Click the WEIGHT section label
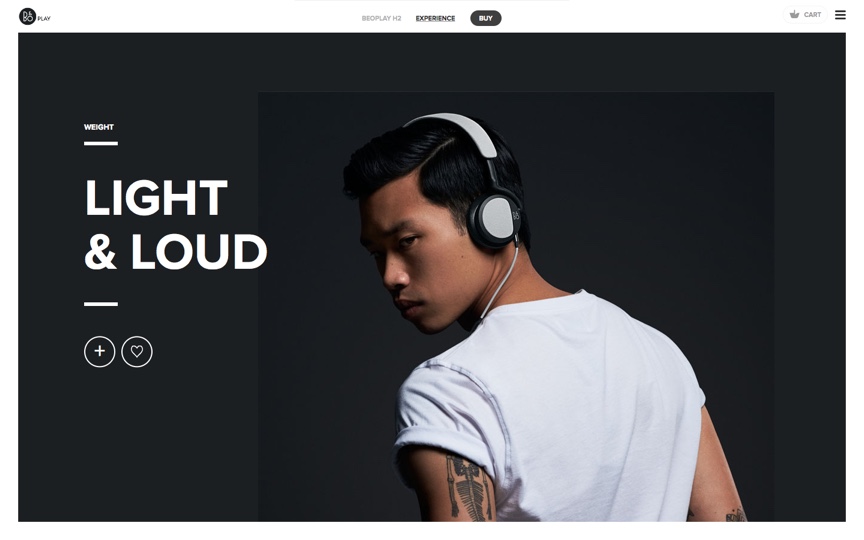 (99, 127)
